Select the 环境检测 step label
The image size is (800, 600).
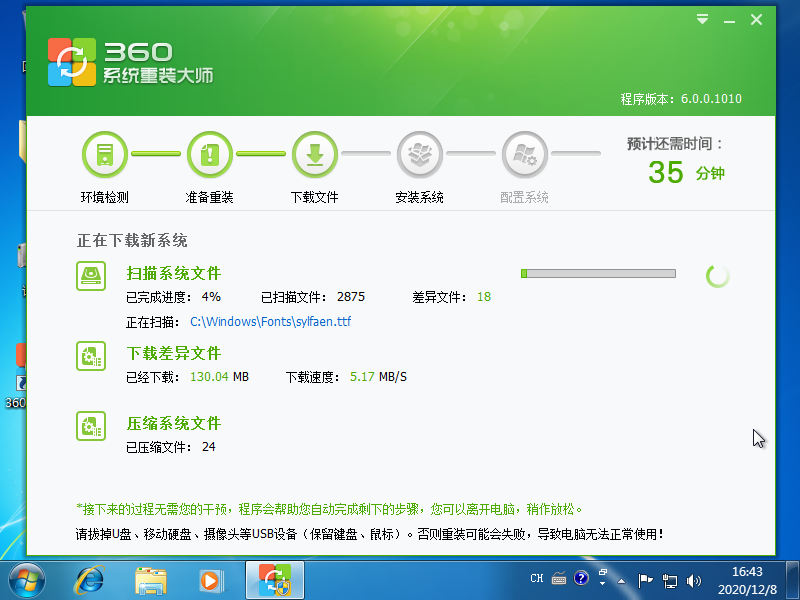105,197
